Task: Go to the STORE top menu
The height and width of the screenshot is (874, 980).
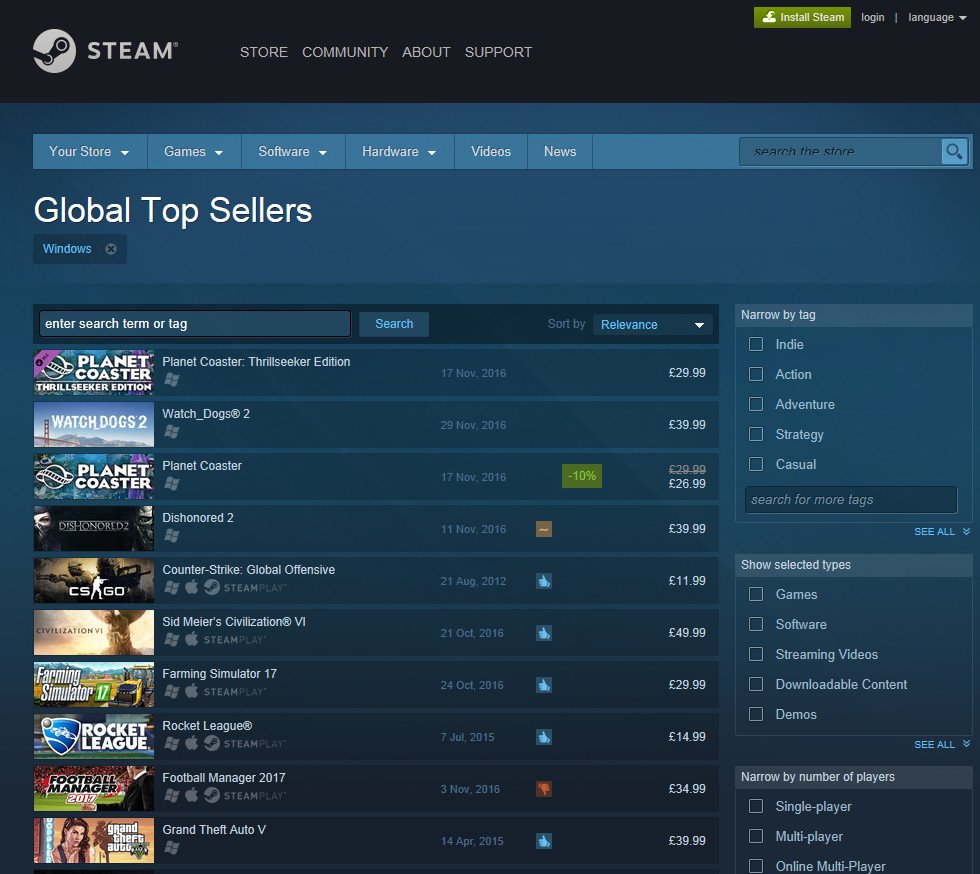Action: click(x=264, y=52)
